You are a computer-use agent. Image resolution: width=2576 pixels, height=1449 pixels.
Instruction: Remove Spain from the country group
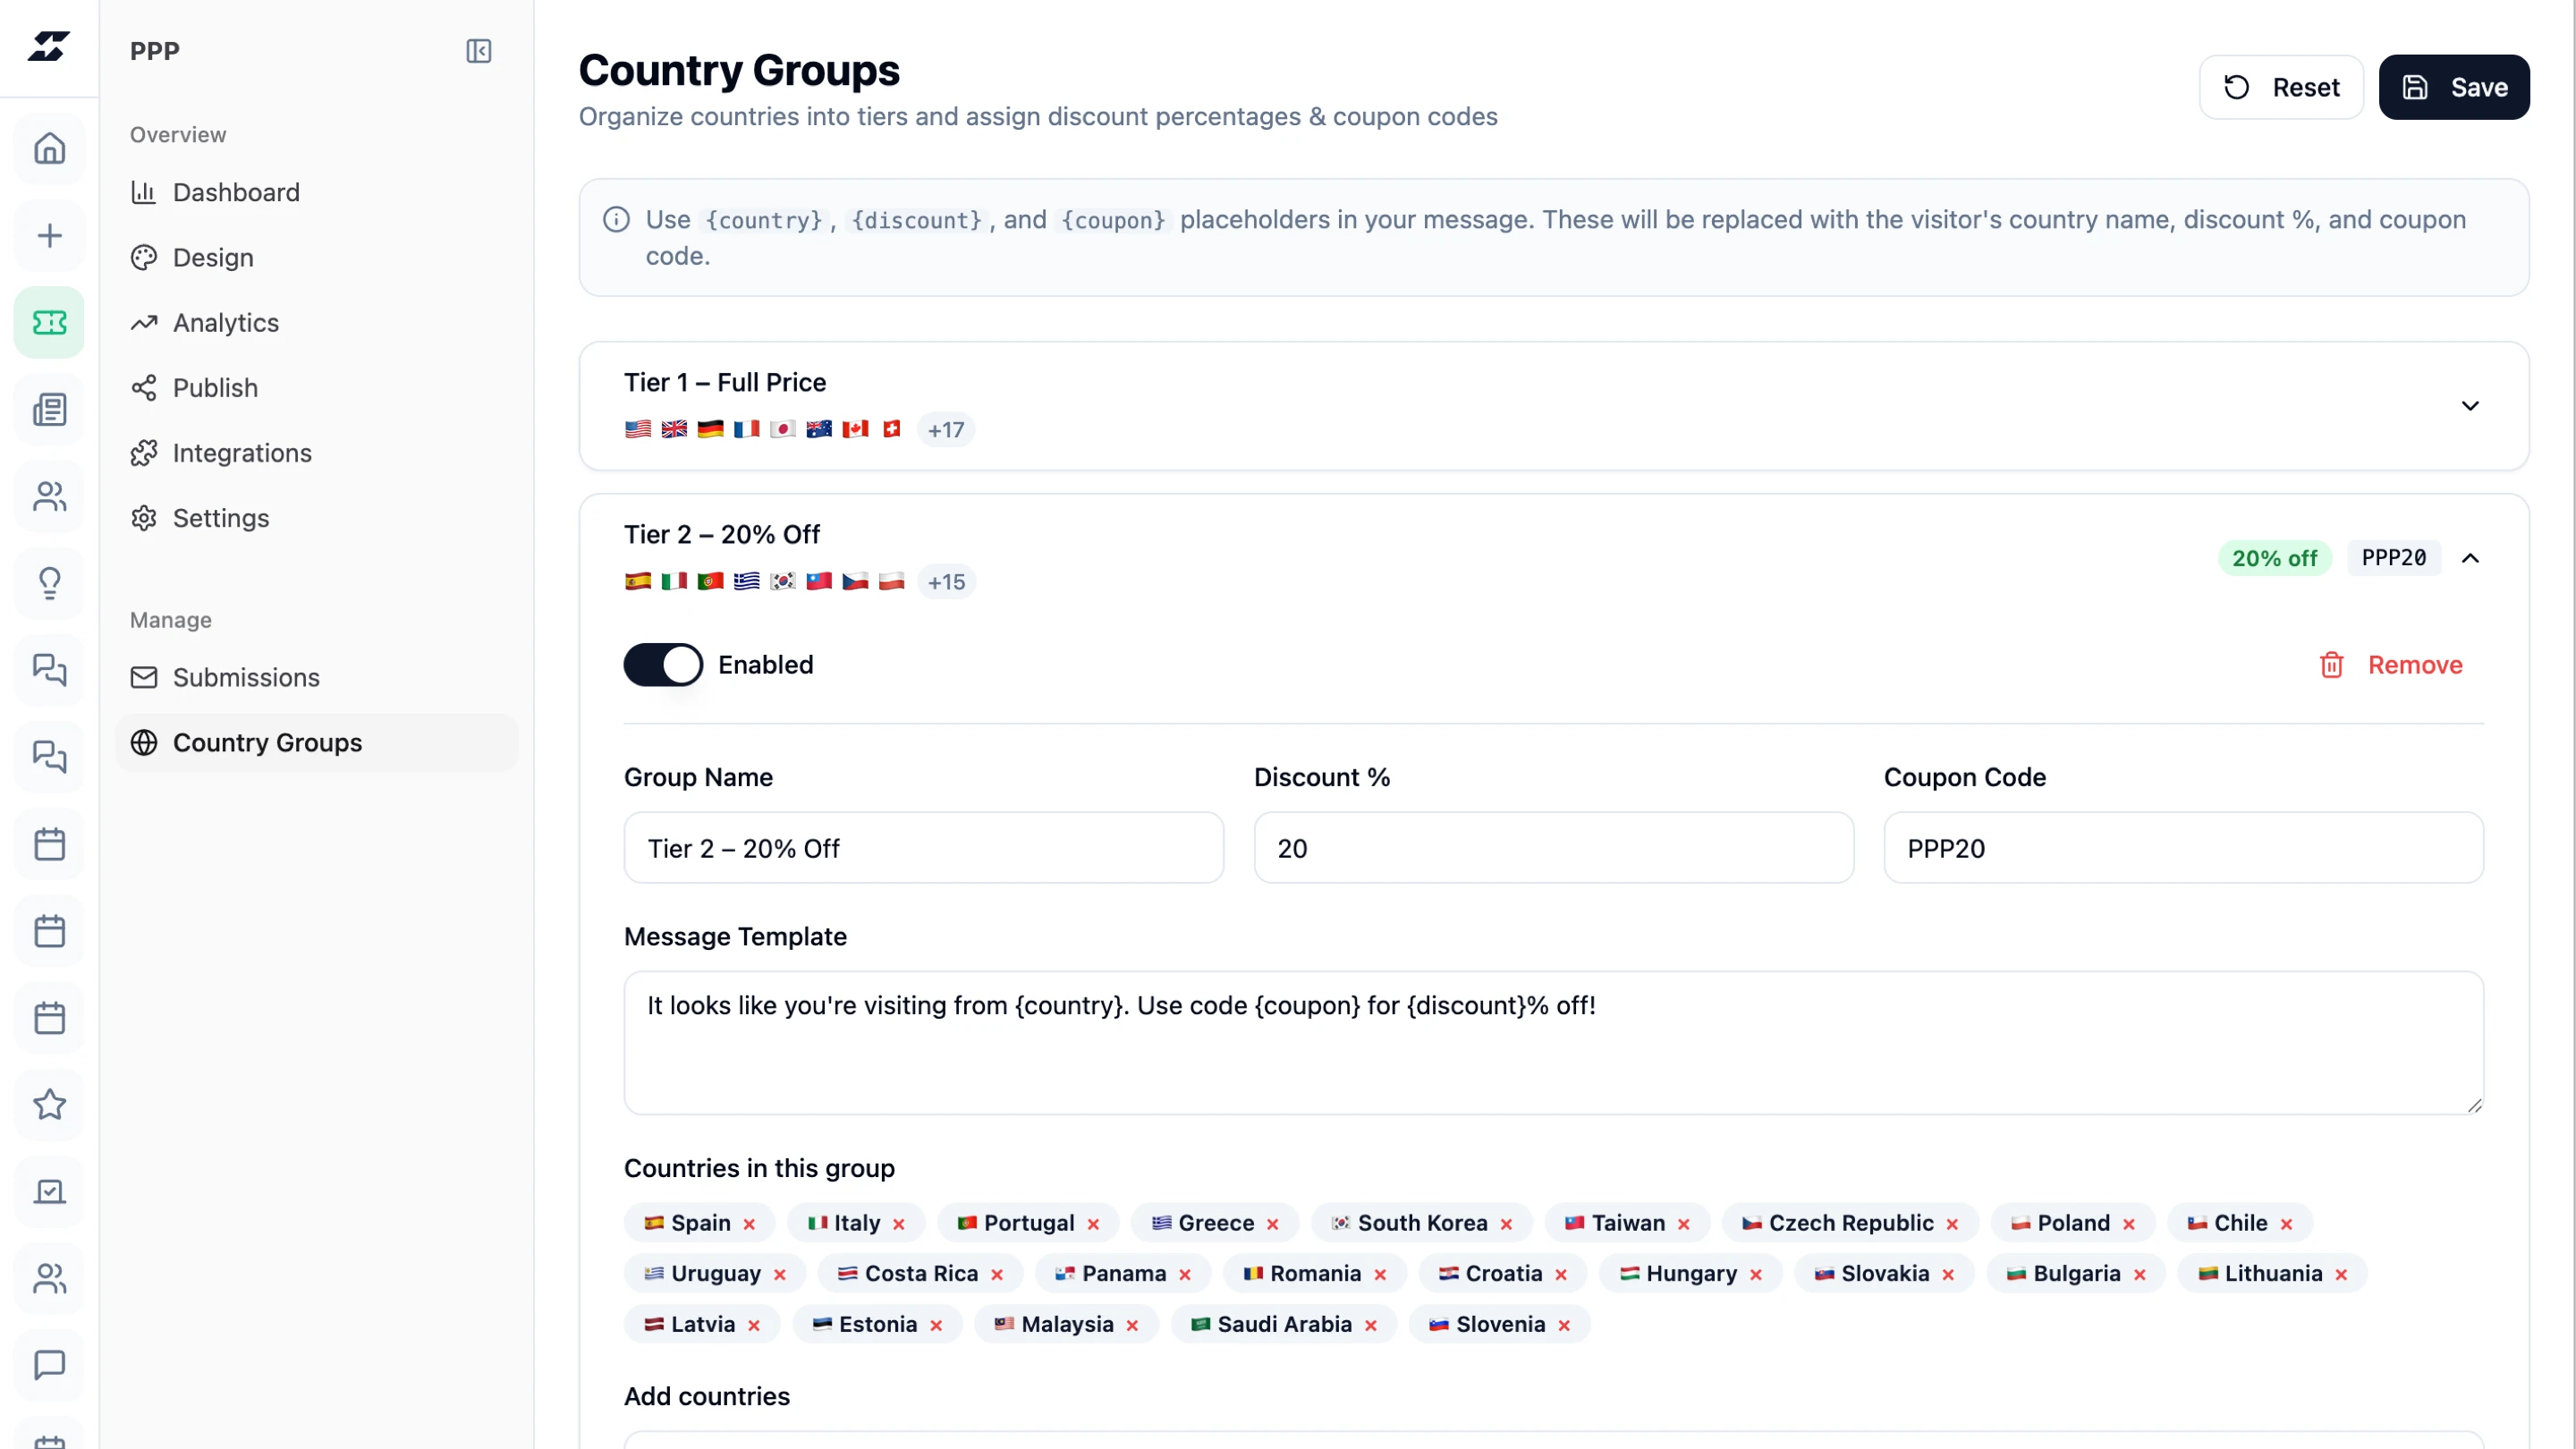click(x=749, y=1224)
